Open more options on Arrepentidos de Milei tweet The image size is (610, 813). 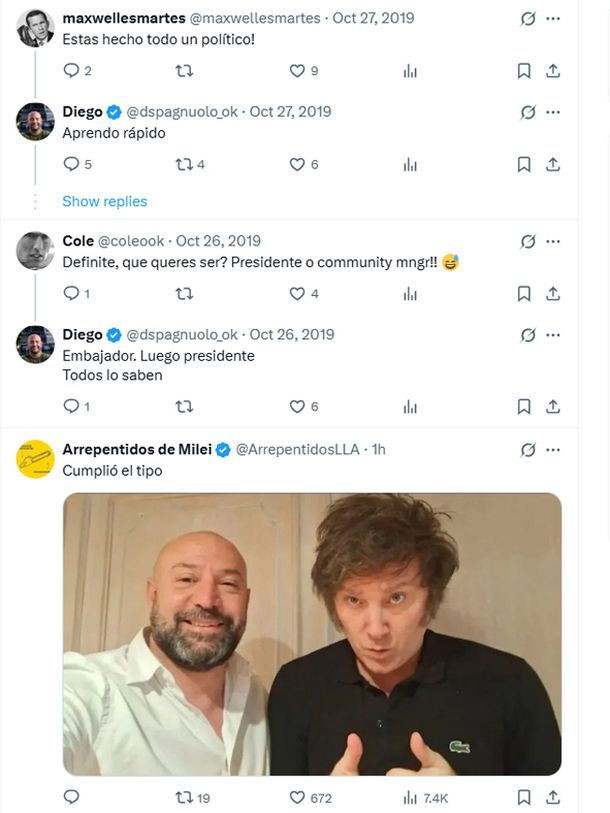pos(553,450)
